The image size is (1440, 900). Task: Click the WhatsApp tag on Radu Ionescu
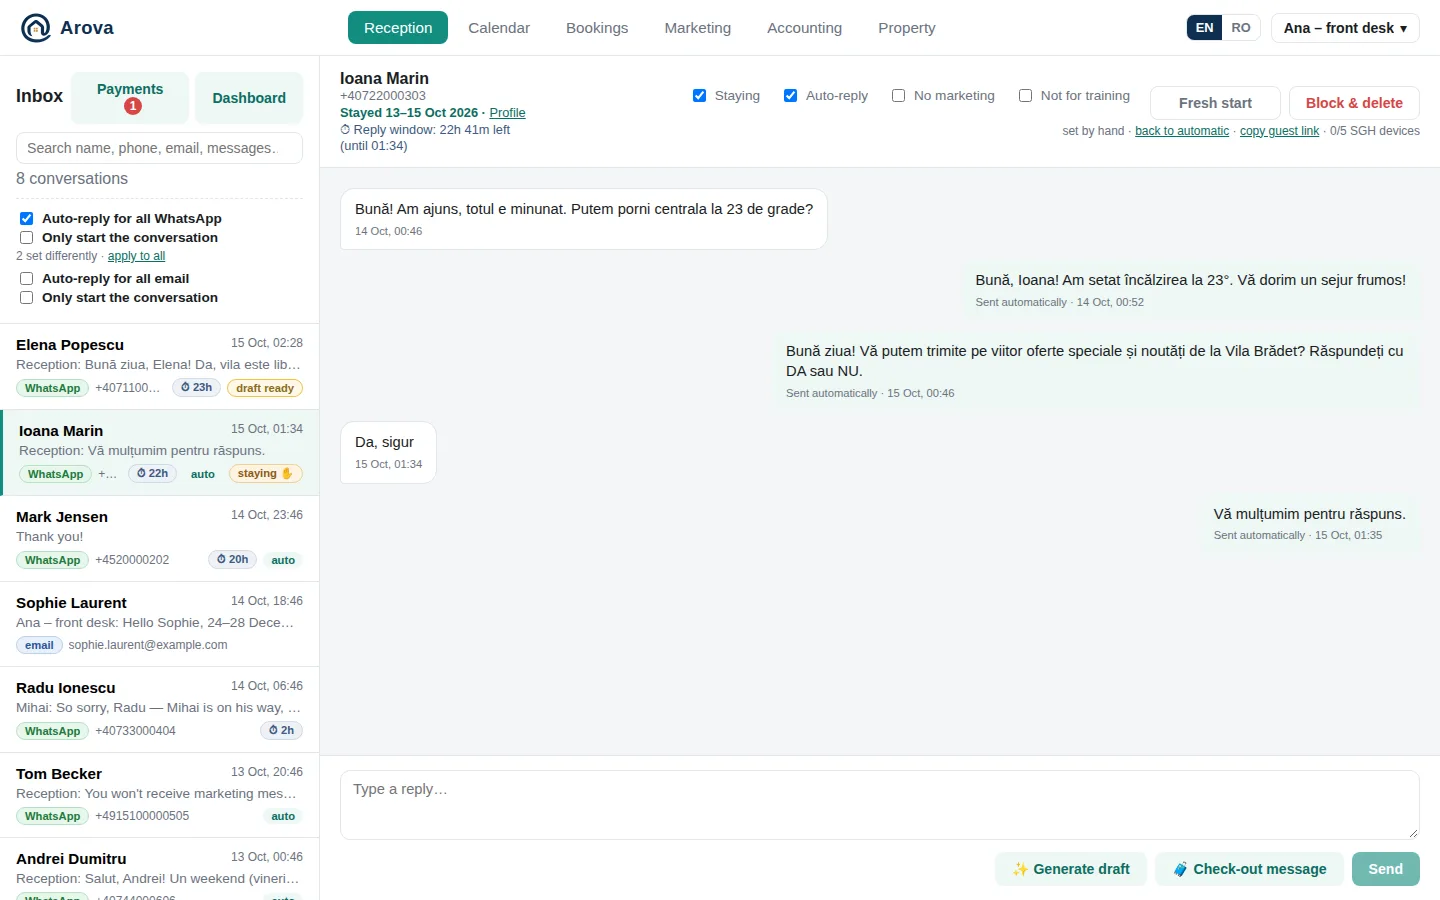52,731
